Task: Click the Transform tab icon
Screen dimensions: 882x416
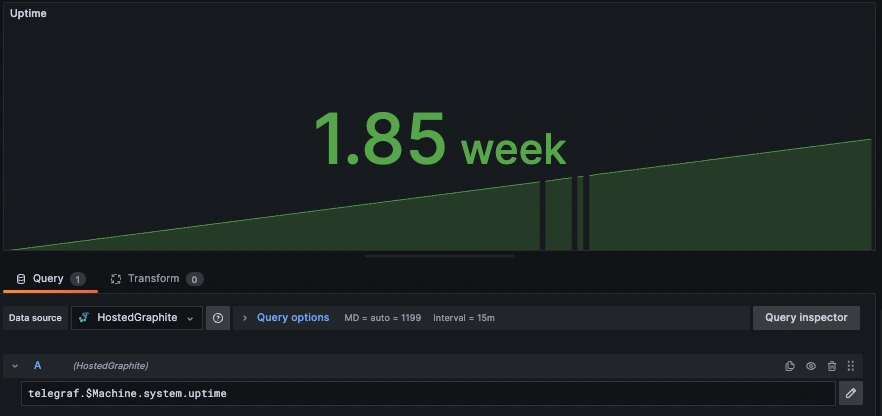Action: click(x=116, y=279)
